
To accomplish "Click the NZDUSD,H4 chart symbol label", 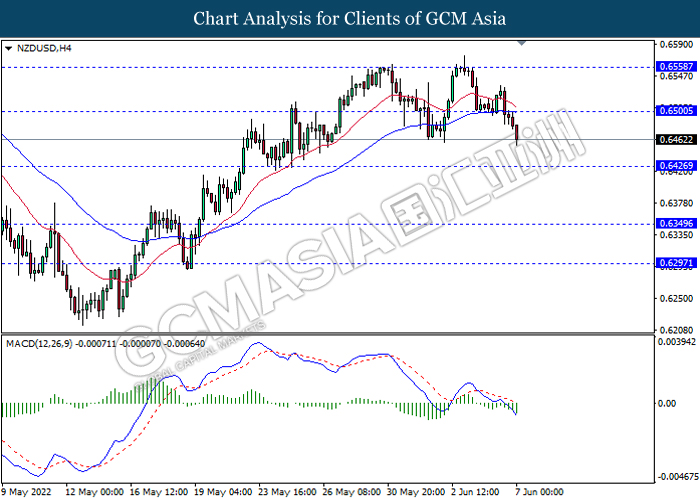I will pos(44,48).
